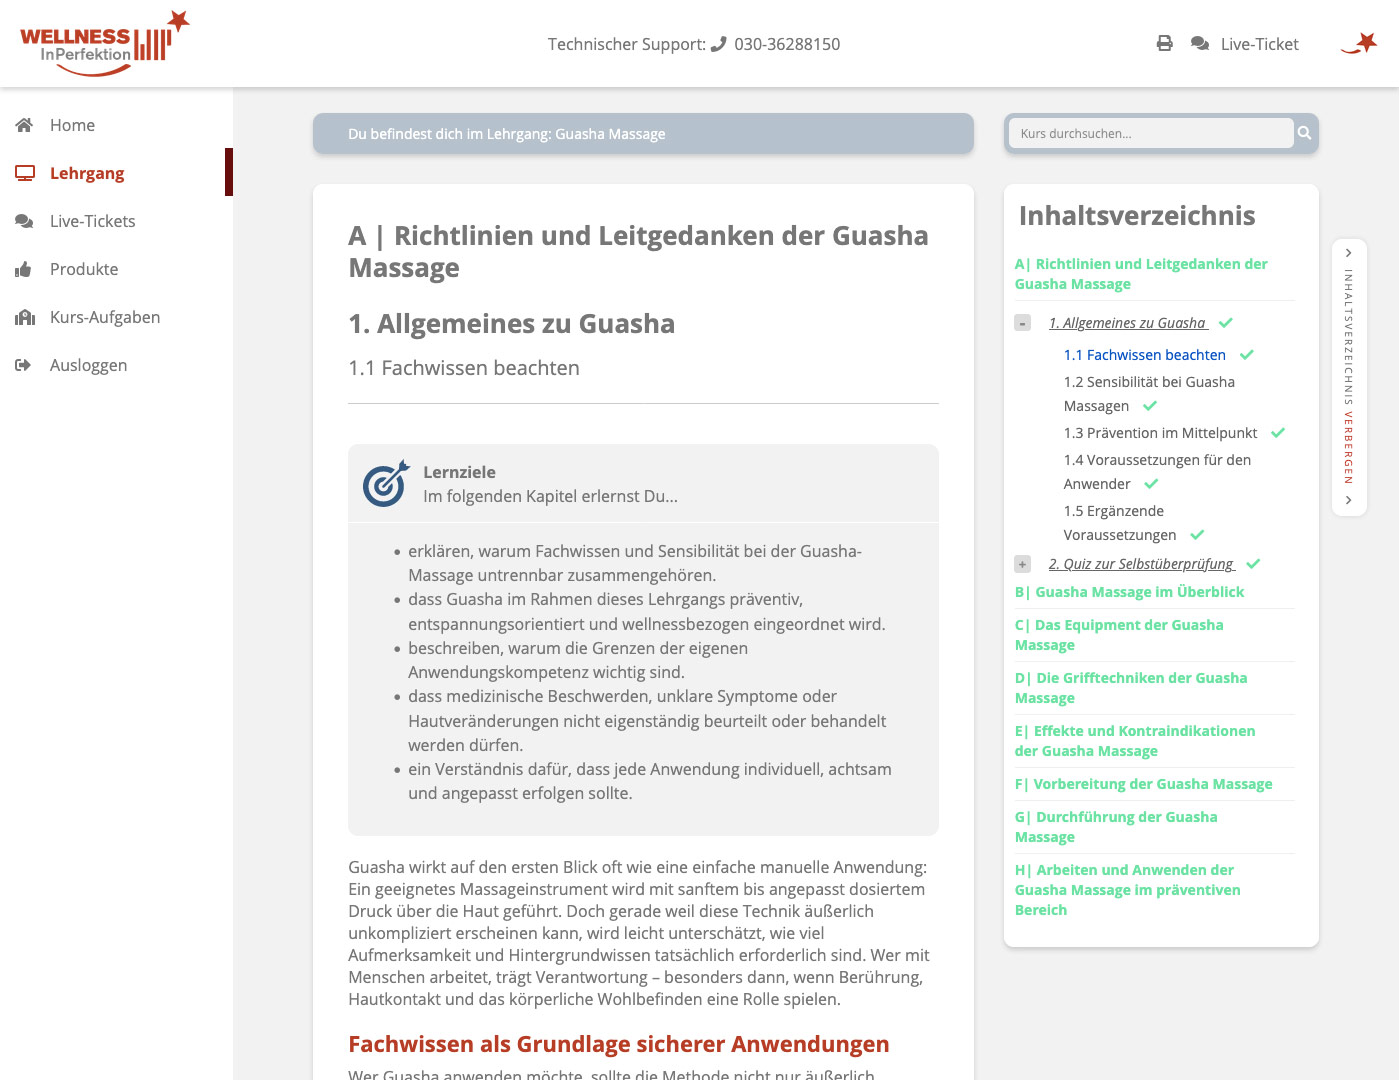
Task: Click the phone icon beside Technischer Support
Action: pos(718,44)
